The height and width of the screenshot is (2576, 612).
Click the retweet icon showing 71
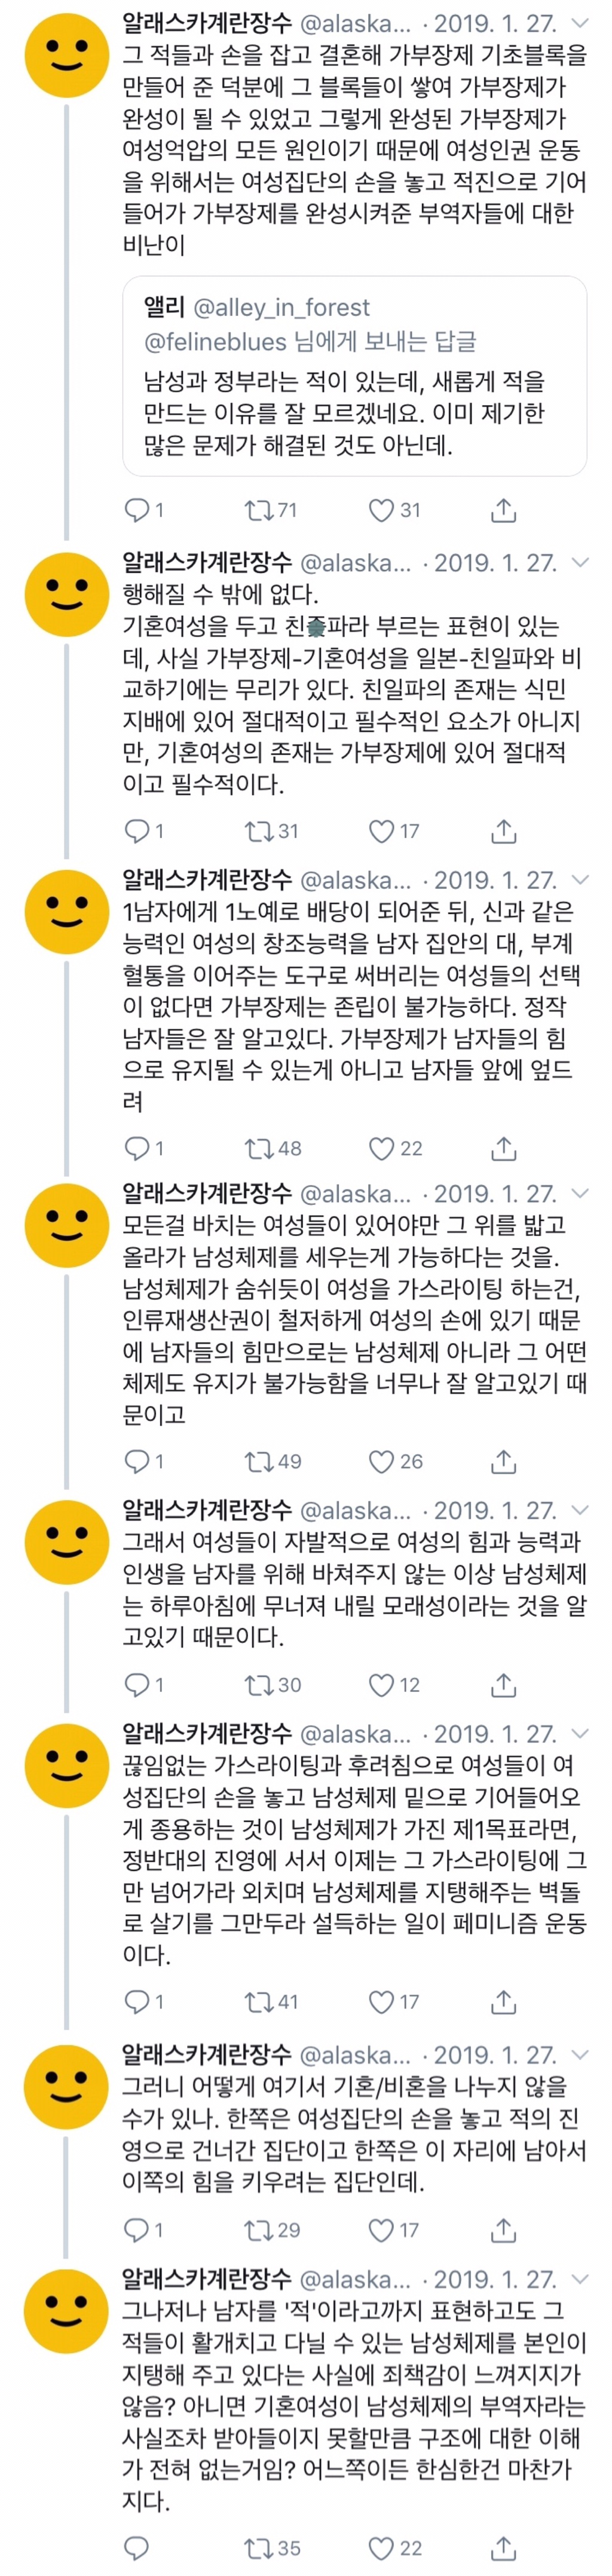[258, 508]
